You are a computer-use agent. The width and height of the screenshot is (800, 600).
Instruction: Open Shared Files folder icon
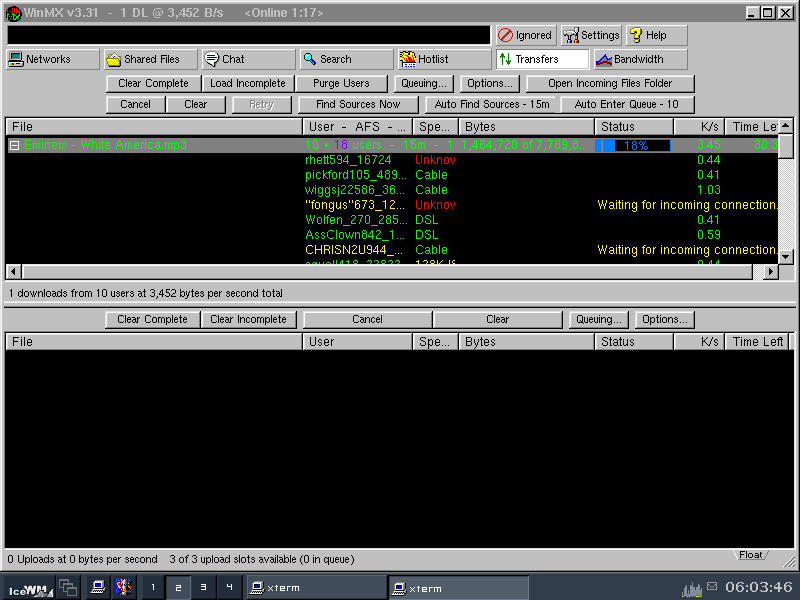[114, 59]
